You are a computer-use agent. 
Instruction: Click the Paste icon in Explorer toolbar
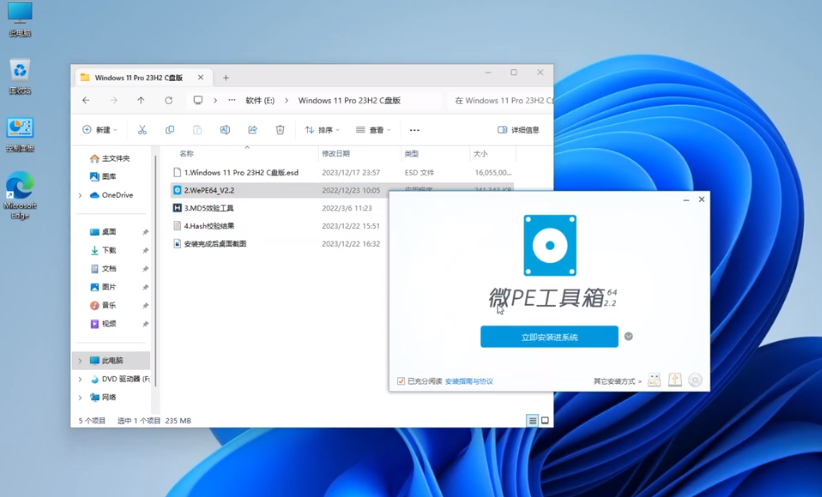(197, 130)
